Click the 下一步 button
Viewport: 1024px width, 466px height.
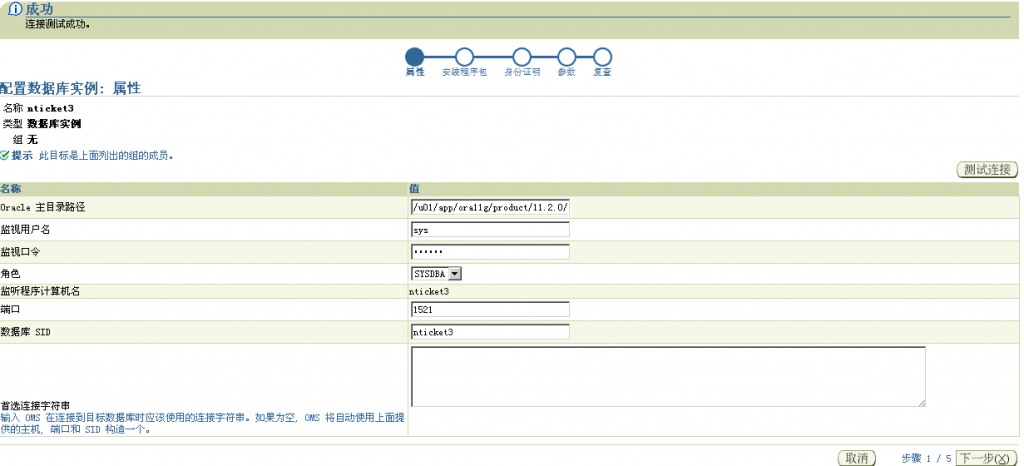tap(988, 458)
